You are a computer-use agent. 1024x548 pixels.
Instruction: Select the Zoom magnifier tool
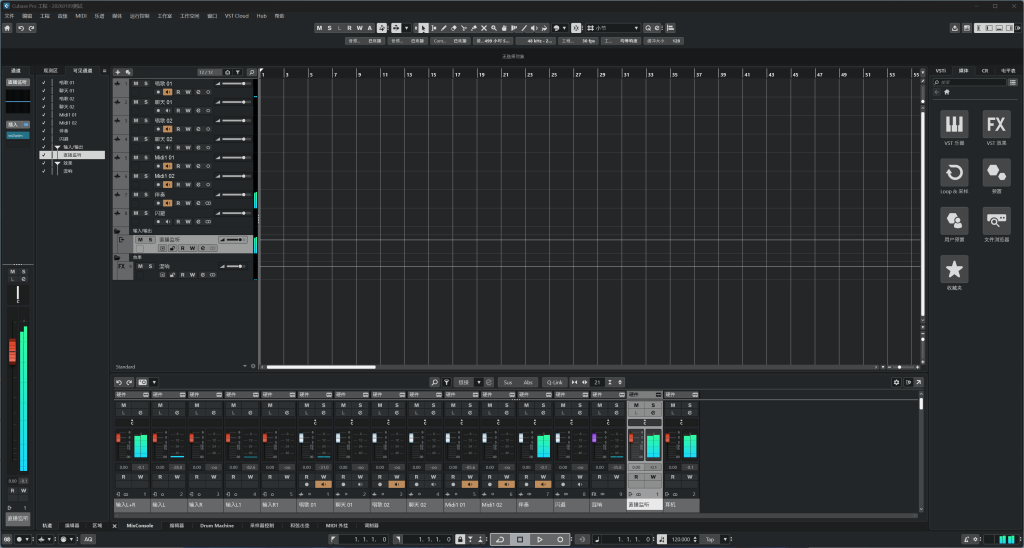click(494, 28)
